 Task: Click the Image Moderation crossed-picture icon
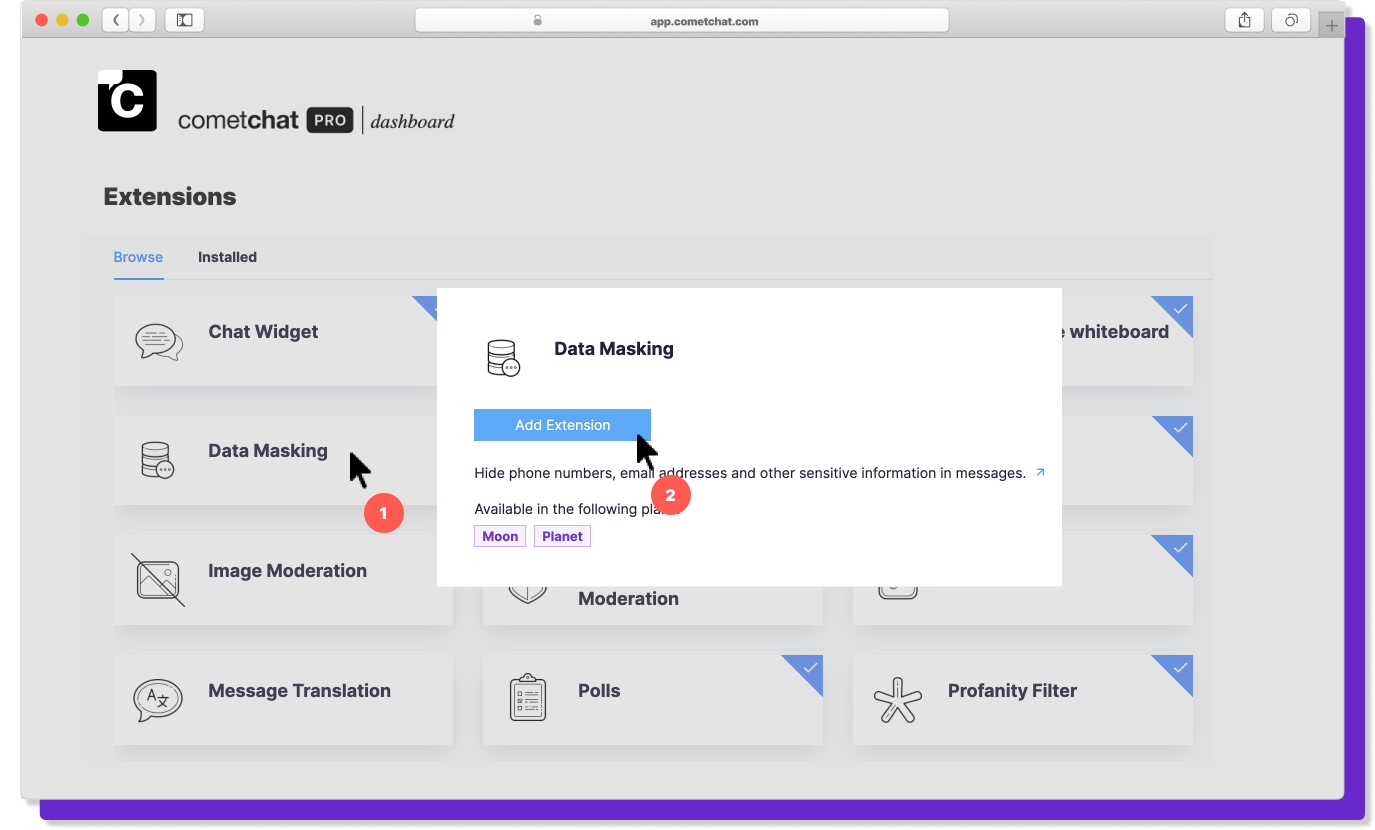pos(158,580)
